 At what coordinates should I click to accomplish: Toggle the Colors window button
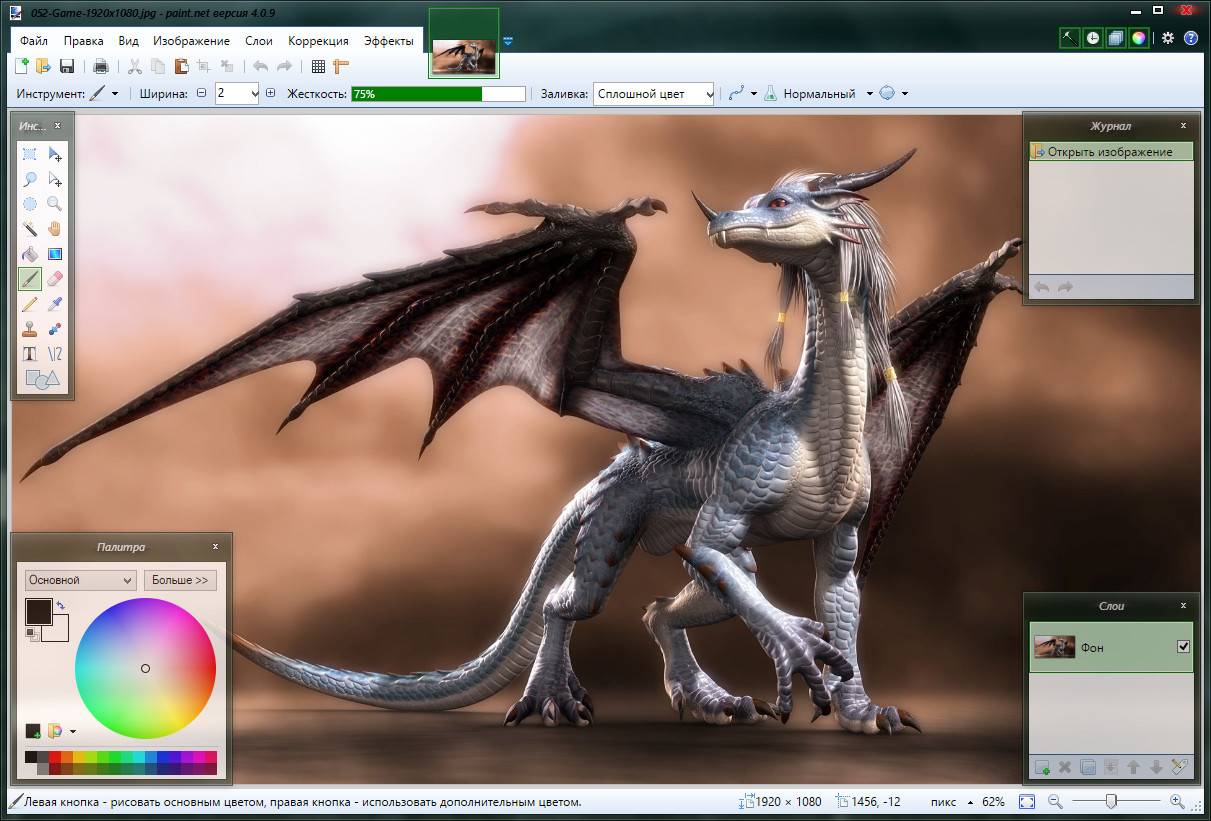(1139, 38)
